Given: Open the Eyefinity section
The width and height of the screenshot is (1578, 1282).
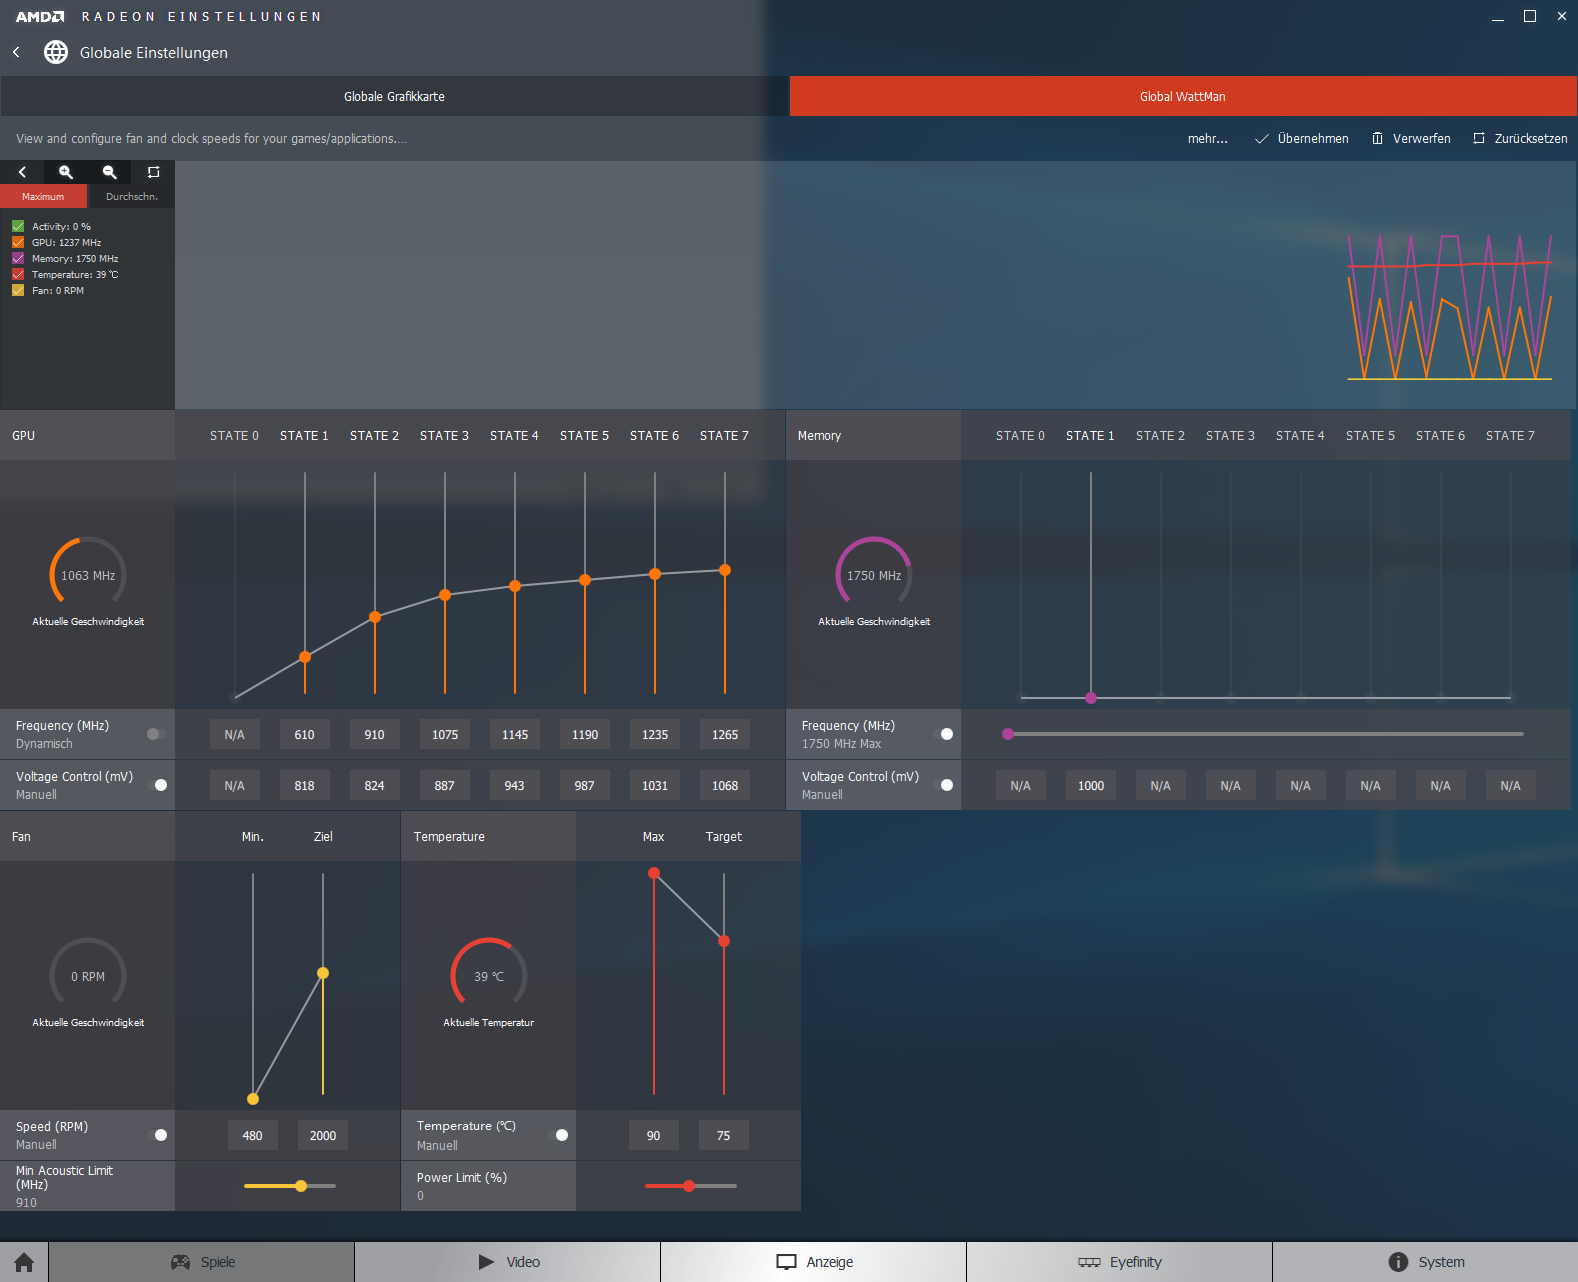Looking at the screenshot, I should (x=1120, y=1262).
